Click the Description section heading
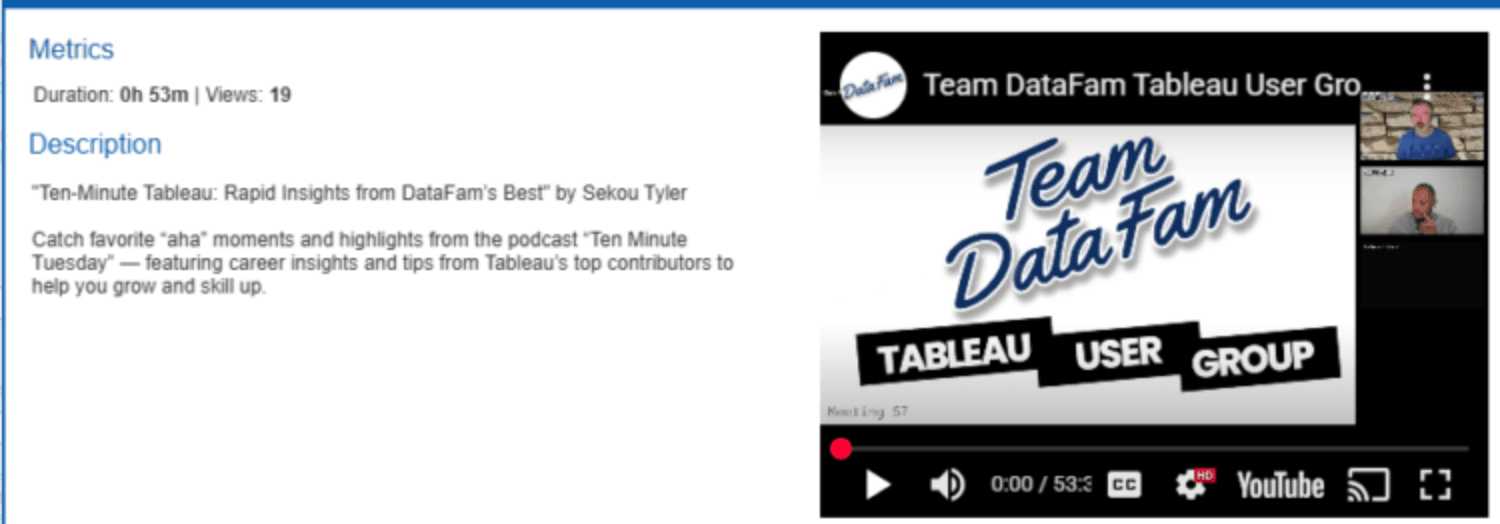The image size is (1500, 524). click(x=95, y=144)
